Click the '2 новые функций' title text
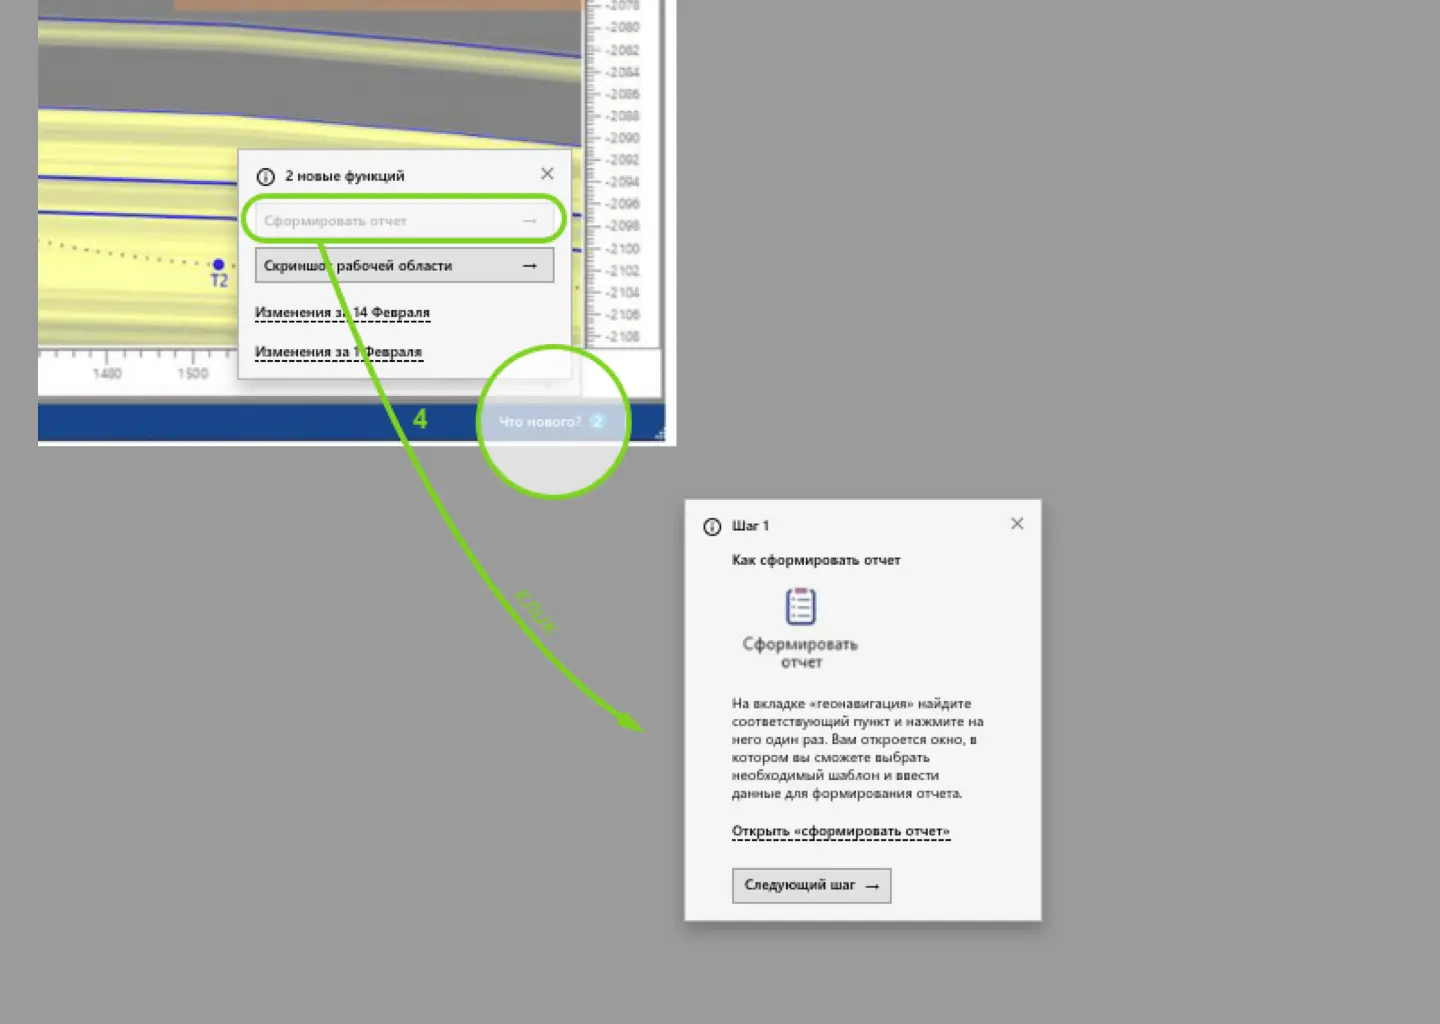 (x=345, y=176)
